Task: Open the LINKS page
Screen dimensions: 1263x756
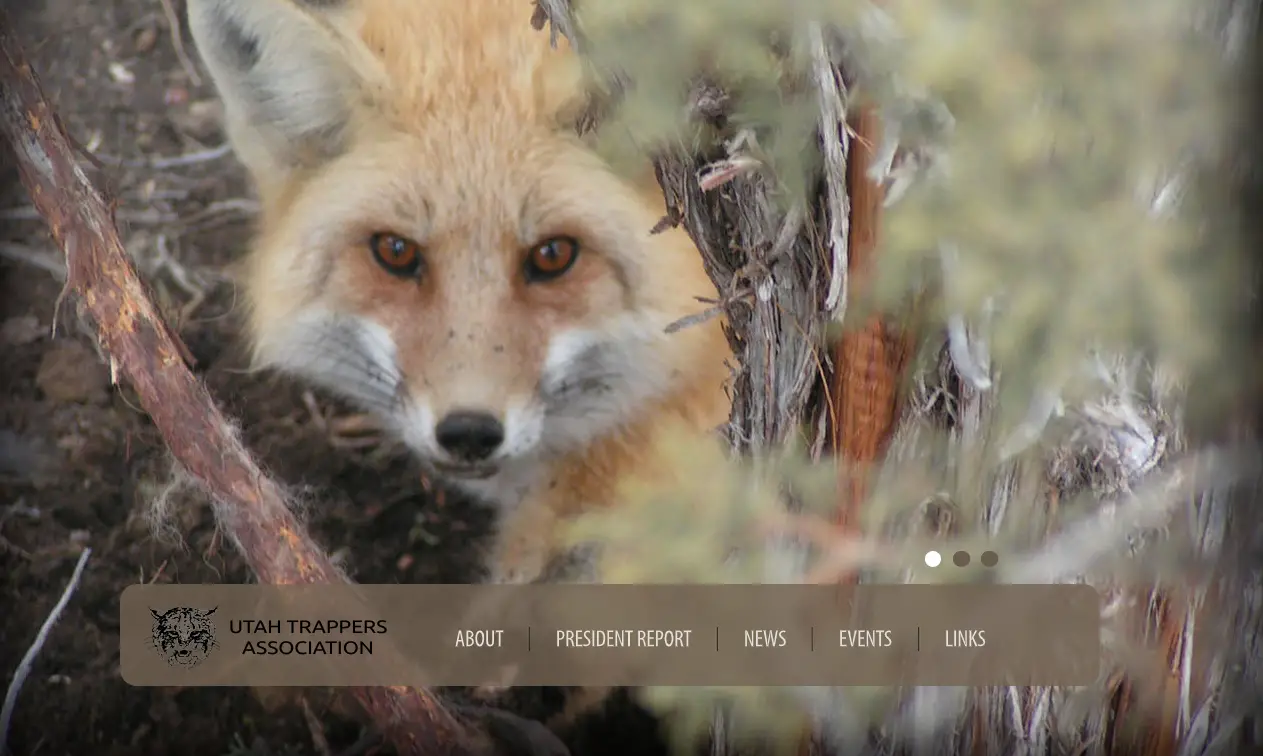Action: click(x=964, y=638)
